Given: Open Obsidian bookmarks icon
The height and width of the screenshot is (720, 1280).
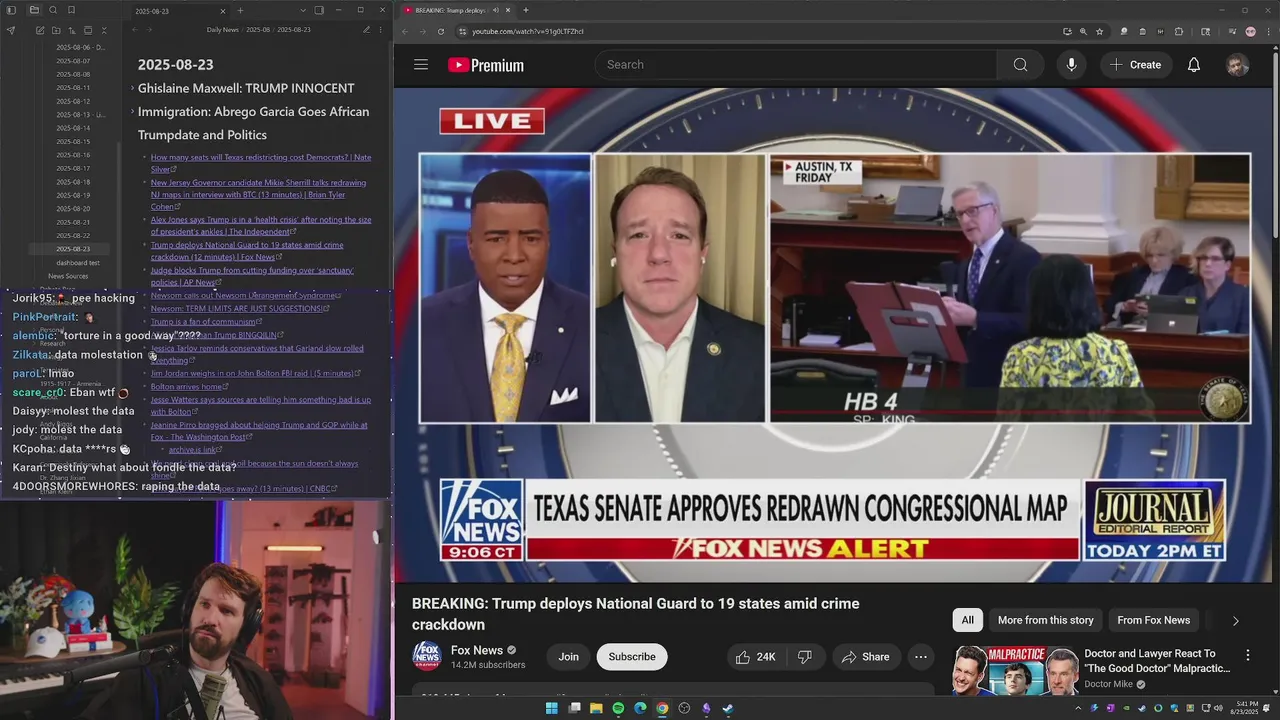Looking at the screenshot, I should pyautogui.click(x=71, y=10).
